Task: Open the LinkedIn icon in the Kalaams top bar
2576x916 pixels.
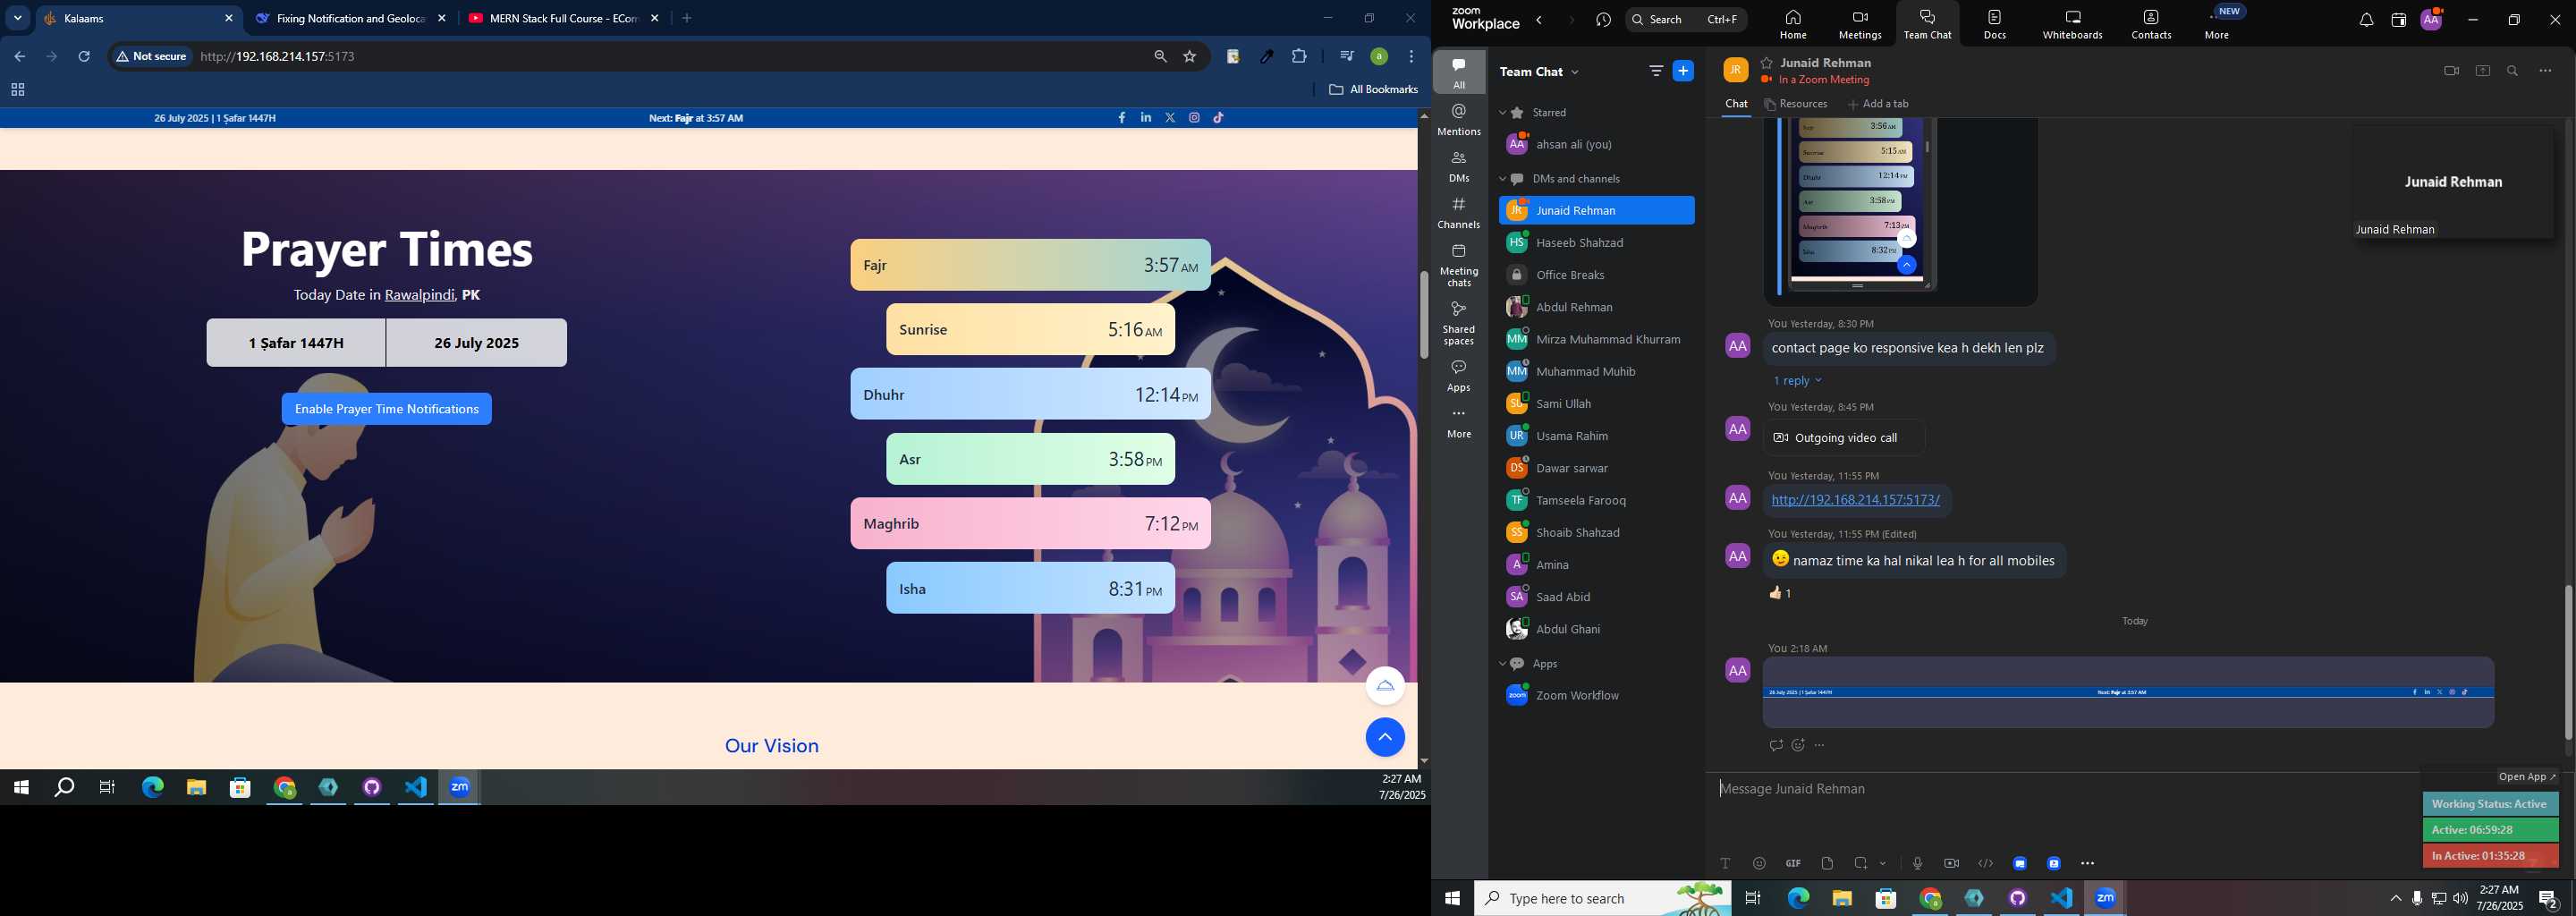Action: pos(1146,118)
